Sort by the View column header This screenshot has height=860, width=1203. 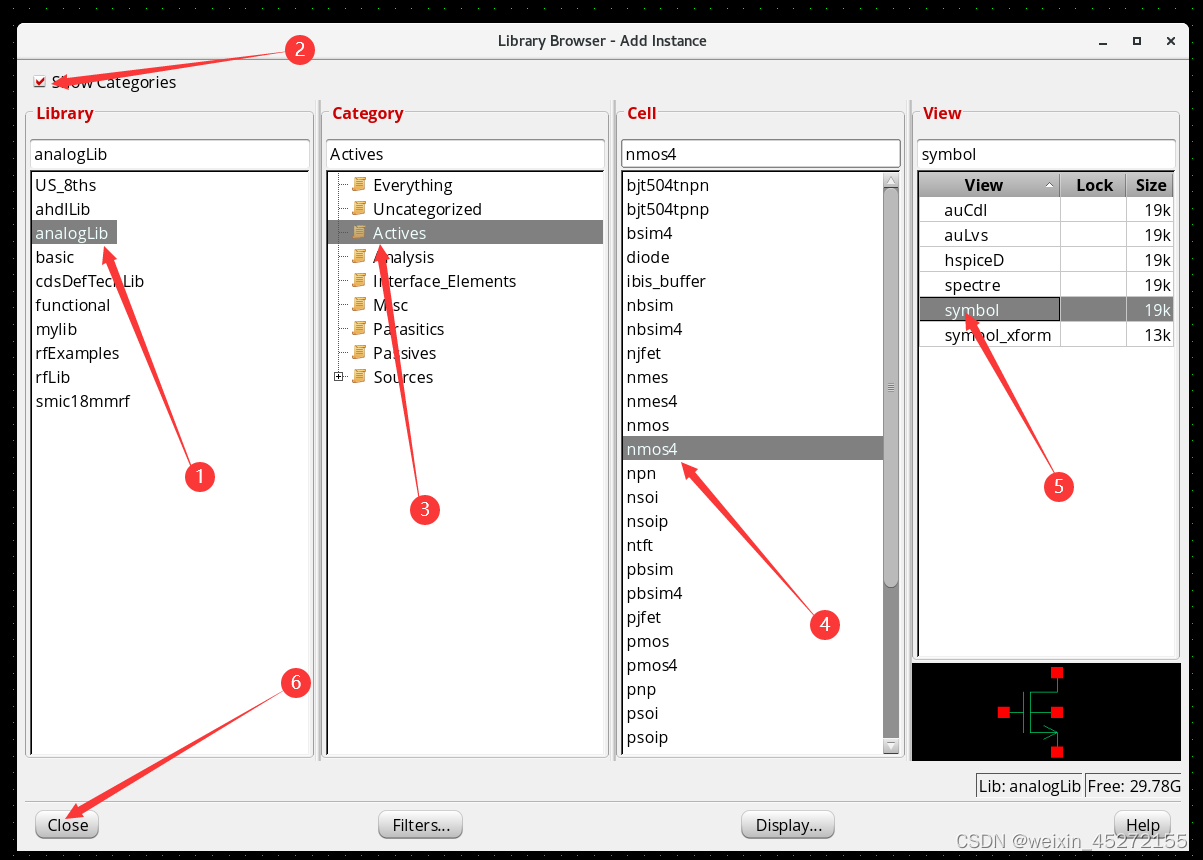984,185
